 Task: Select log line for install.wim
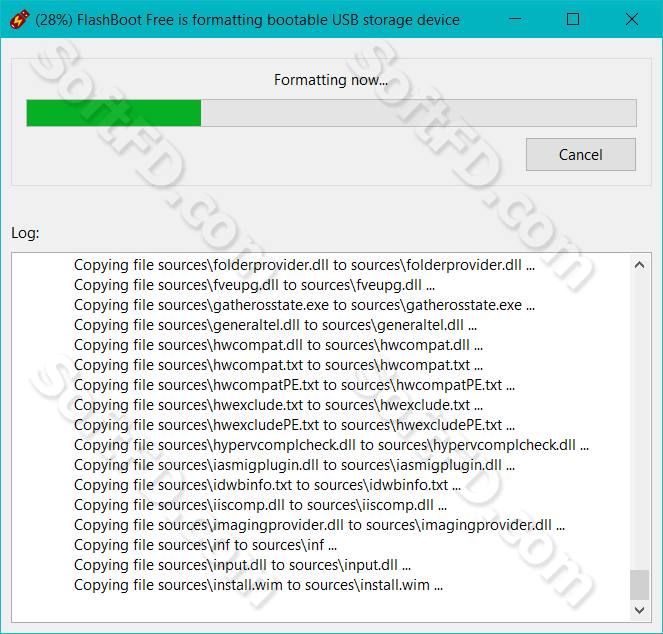coord(258,585)
